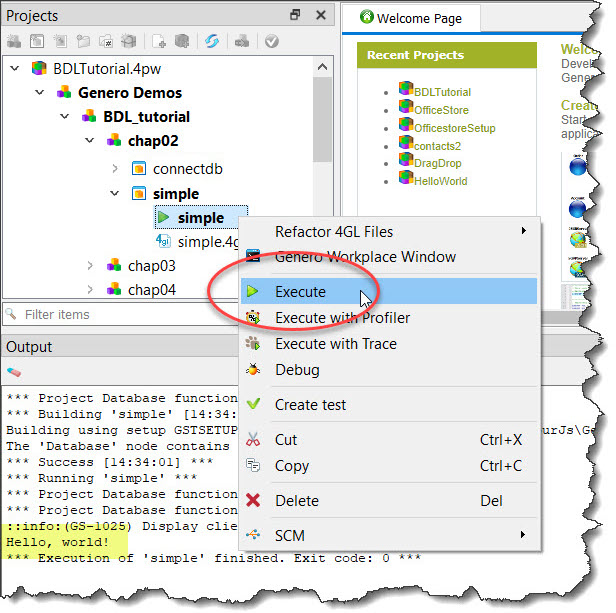Expand the connectdb application node
616x613 pixels.
click(x=115, y=169)
